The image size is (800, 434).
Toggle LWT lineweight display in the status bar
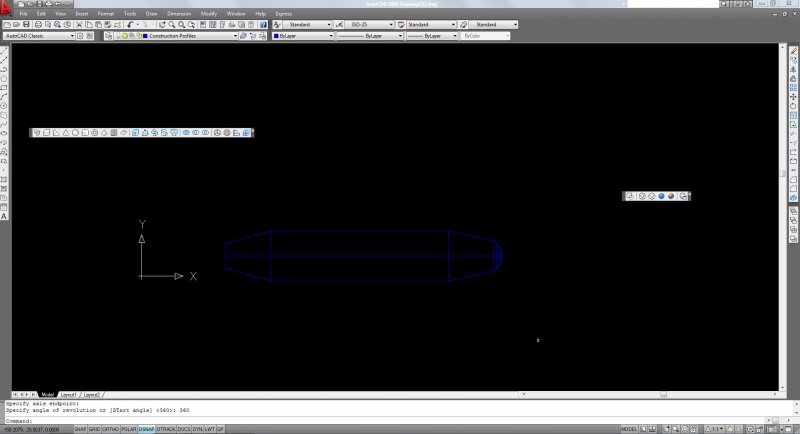pos(210,429)
